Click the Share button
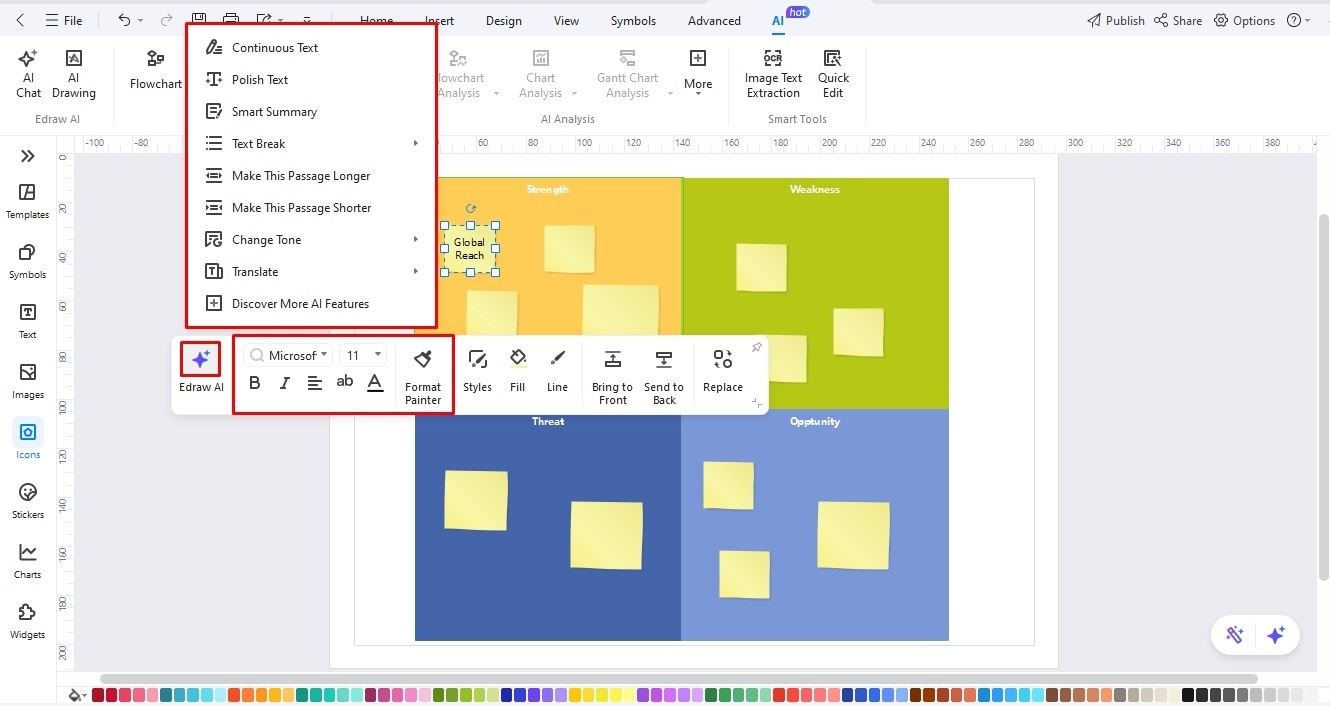The image size is (1330, 706). pyautogui.click(x=1178, y=20)
